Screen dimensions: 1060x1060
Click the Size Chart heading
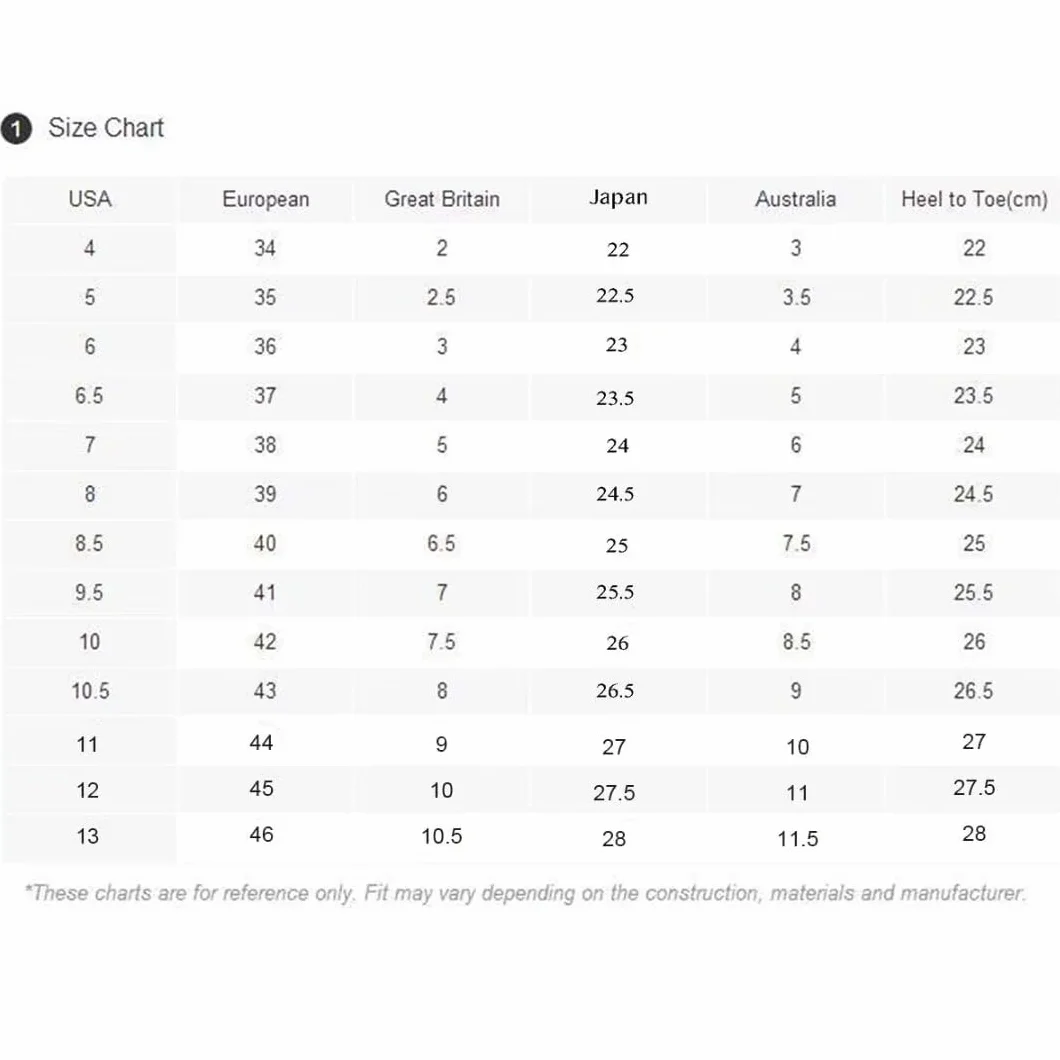(x=106, y=128)
